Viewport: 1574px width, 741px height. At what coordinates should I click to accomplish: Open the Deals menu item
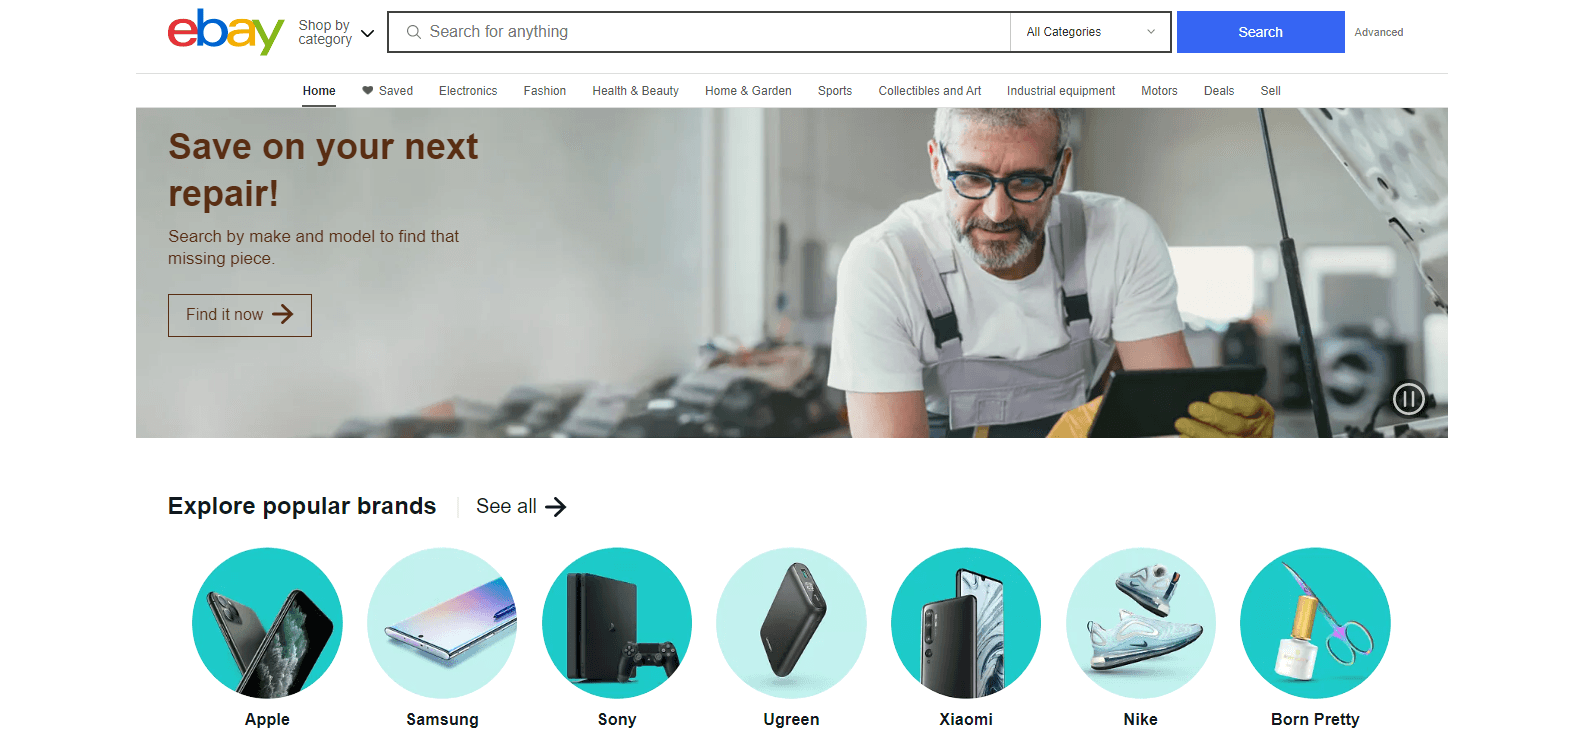[x=1218, y=91]
